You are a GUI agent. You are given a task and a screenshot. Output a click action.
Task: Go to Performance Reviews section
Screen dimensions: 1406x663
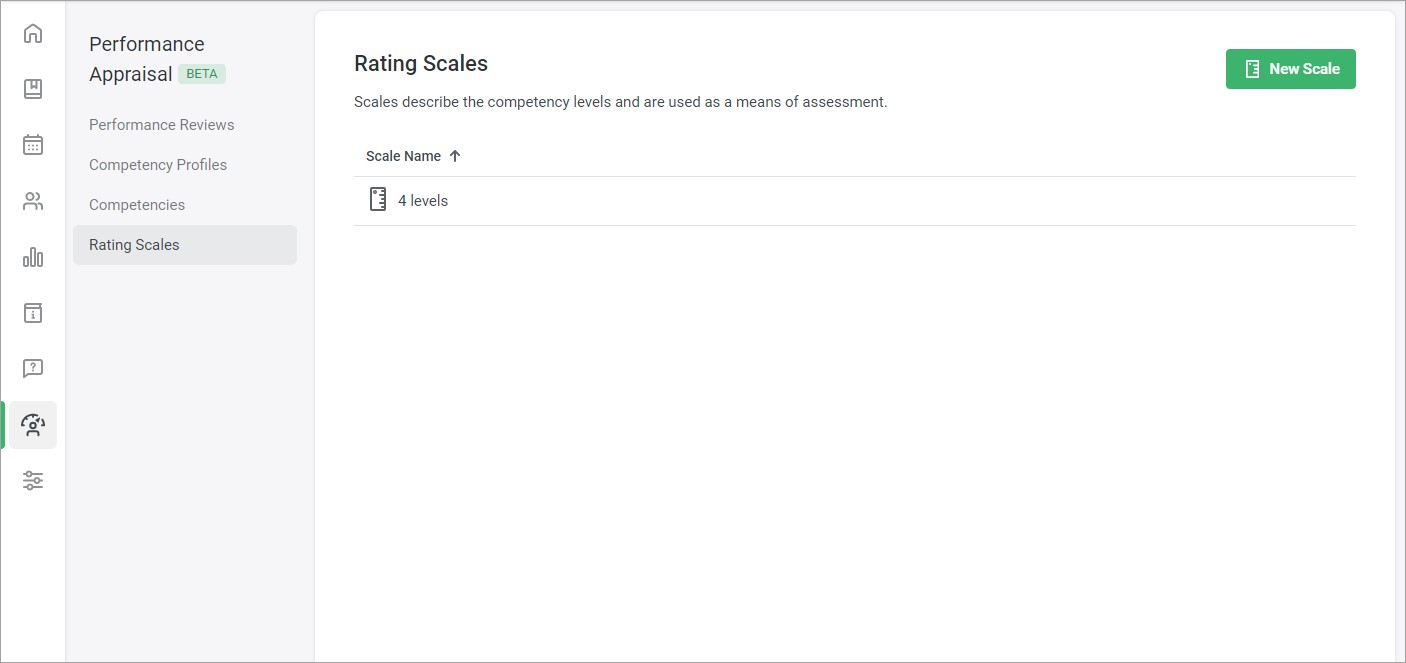162,125
